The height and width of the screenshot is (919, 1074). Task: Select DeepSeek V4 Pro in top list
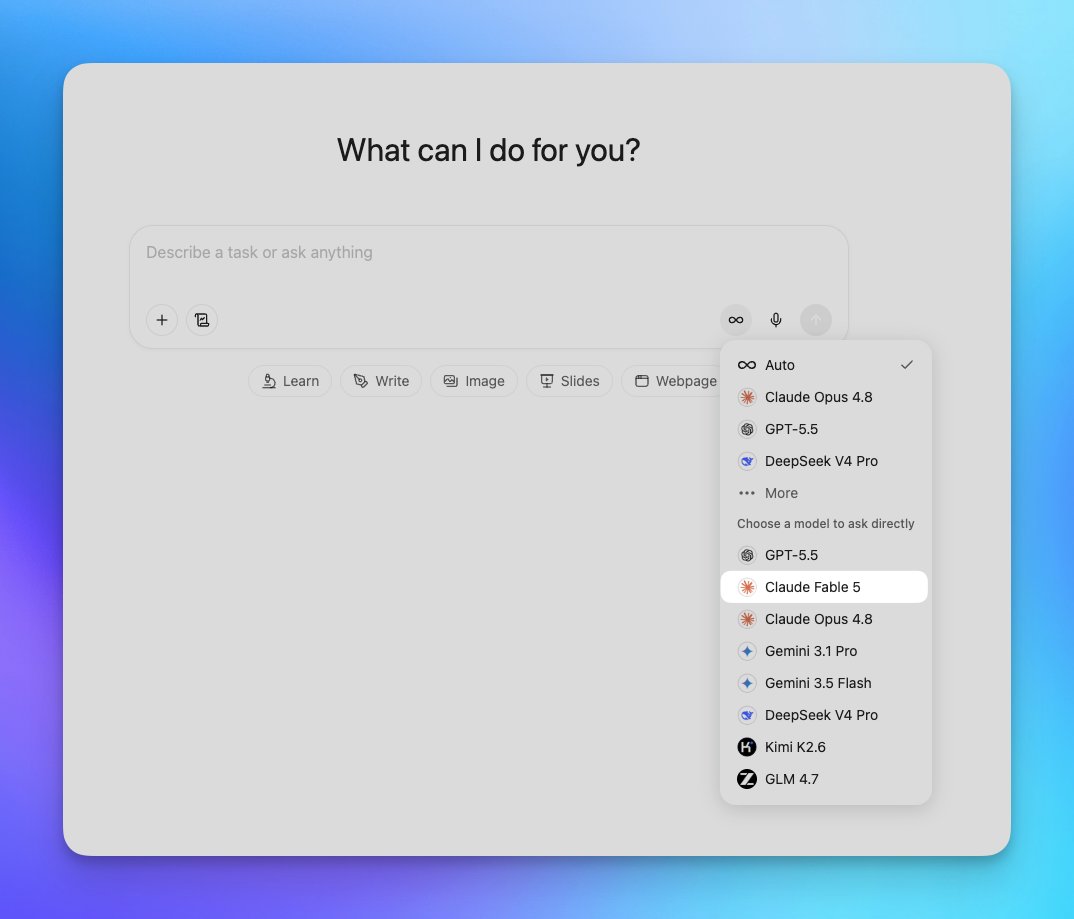[x=825, y=461]
